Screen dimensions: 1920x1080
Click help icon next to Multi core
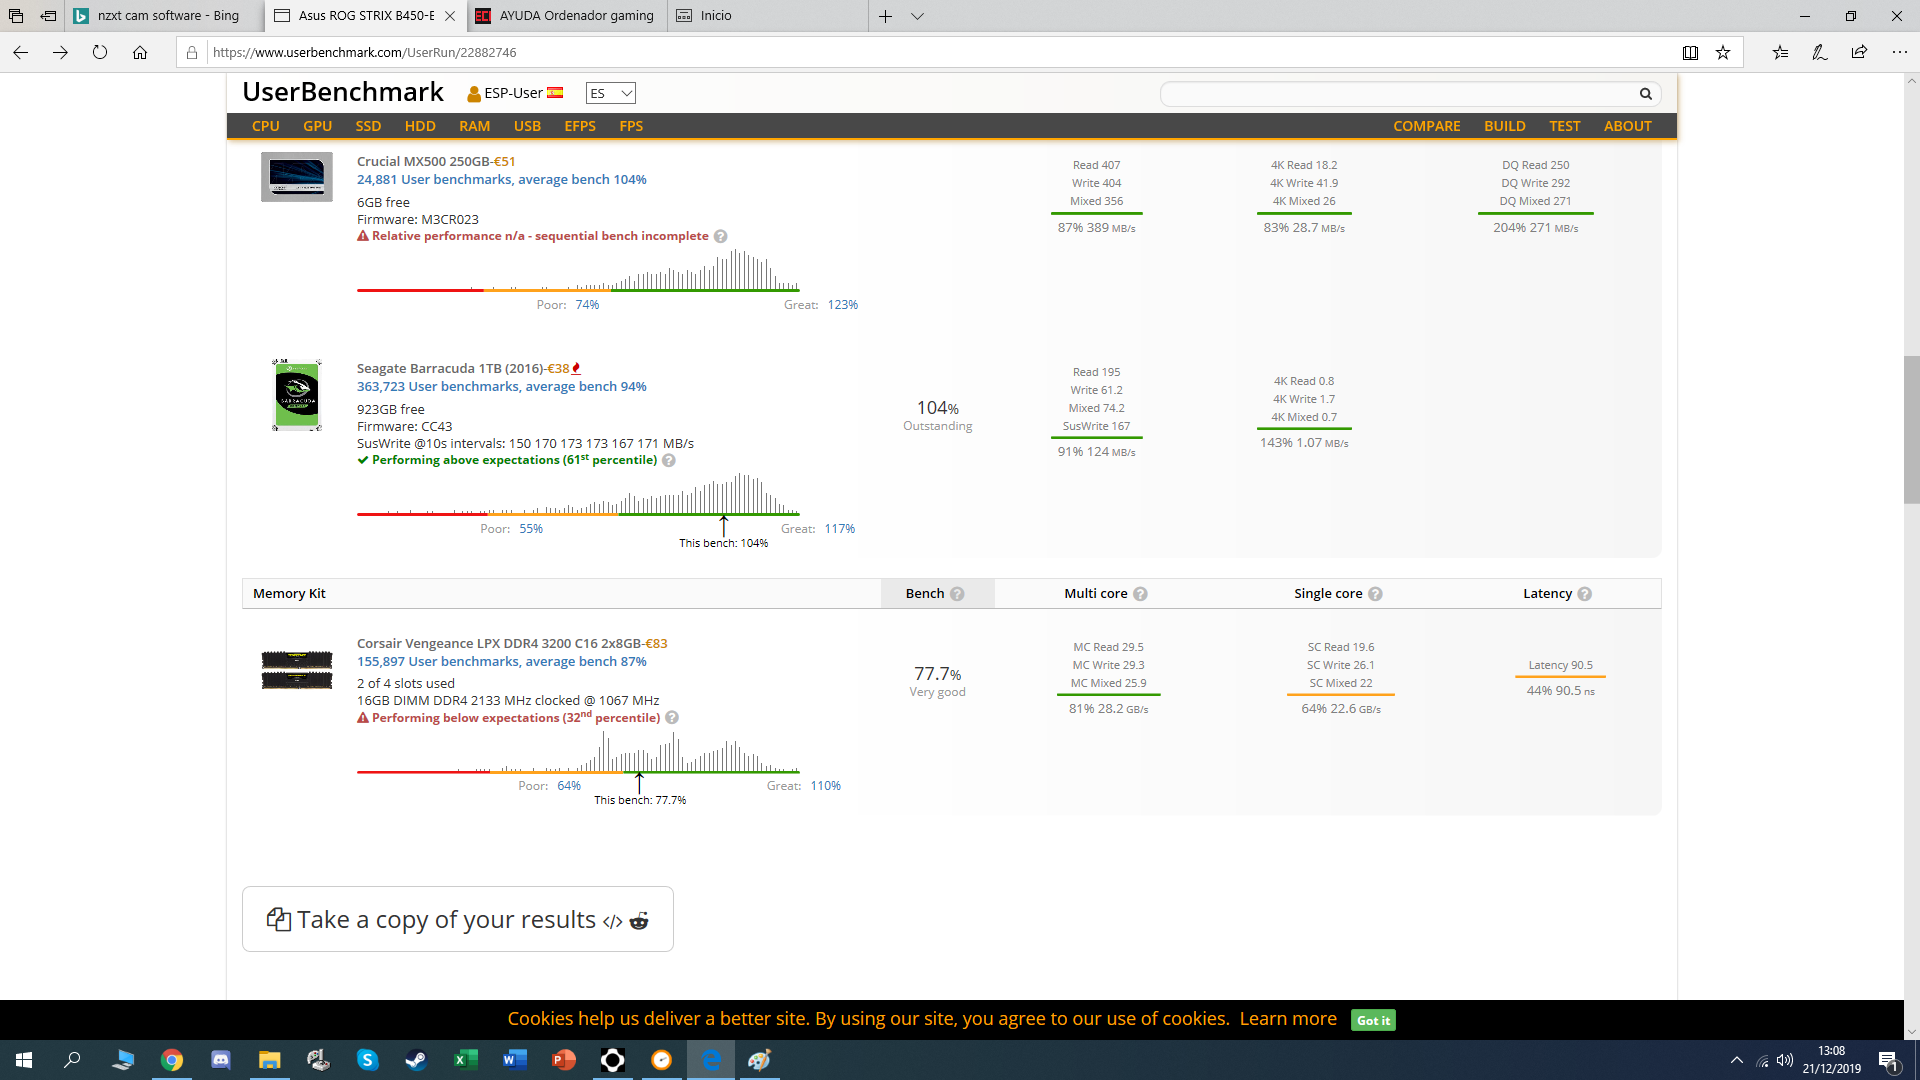1140,594
